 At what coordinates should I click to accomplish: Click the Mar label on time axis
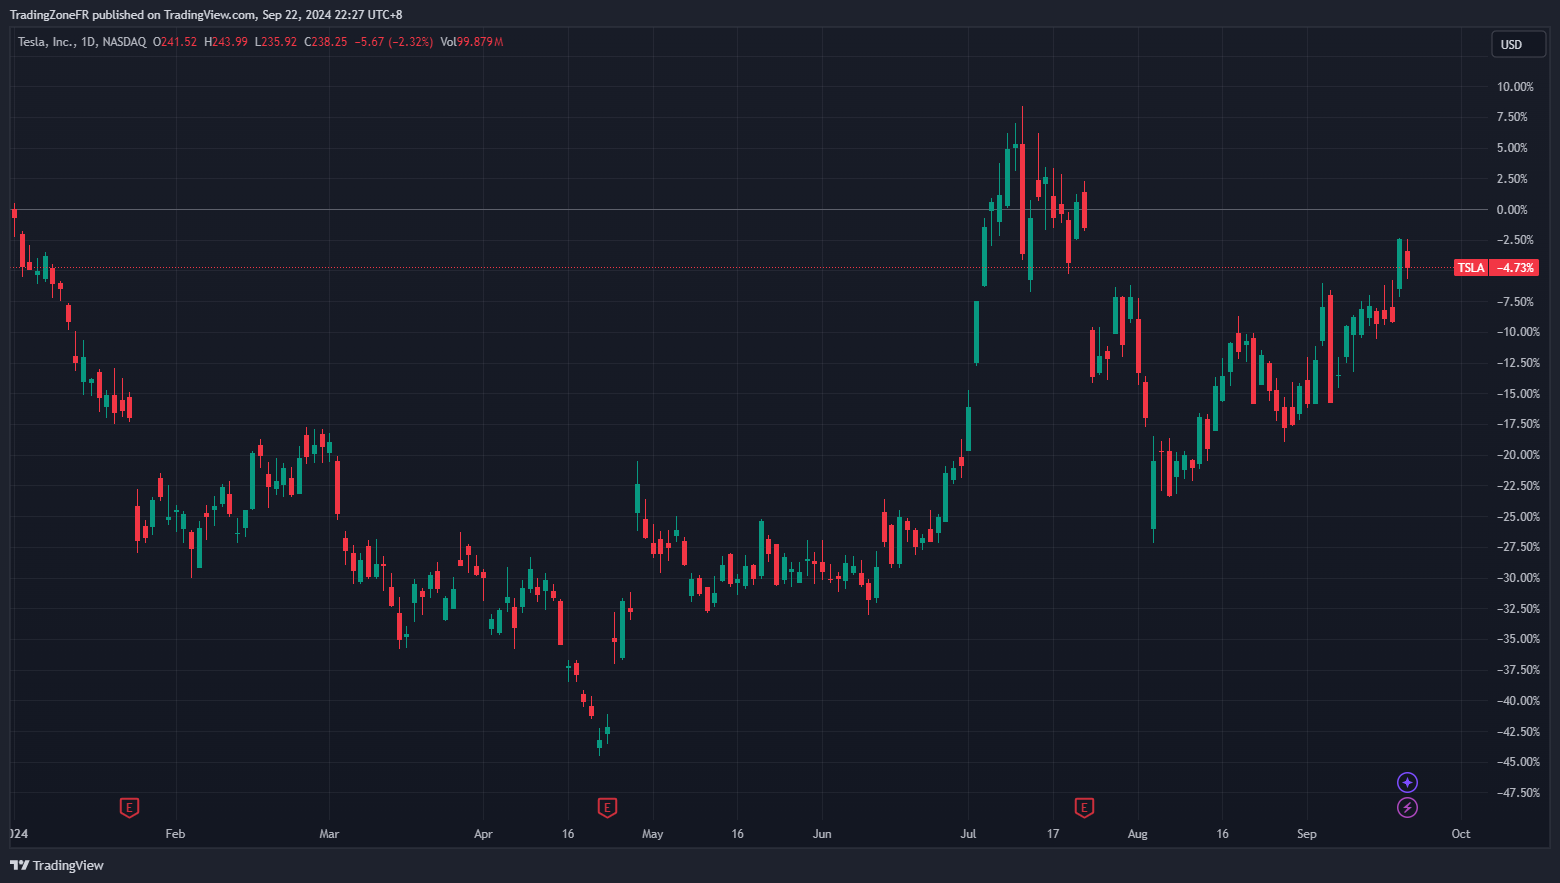coord(329,834)
